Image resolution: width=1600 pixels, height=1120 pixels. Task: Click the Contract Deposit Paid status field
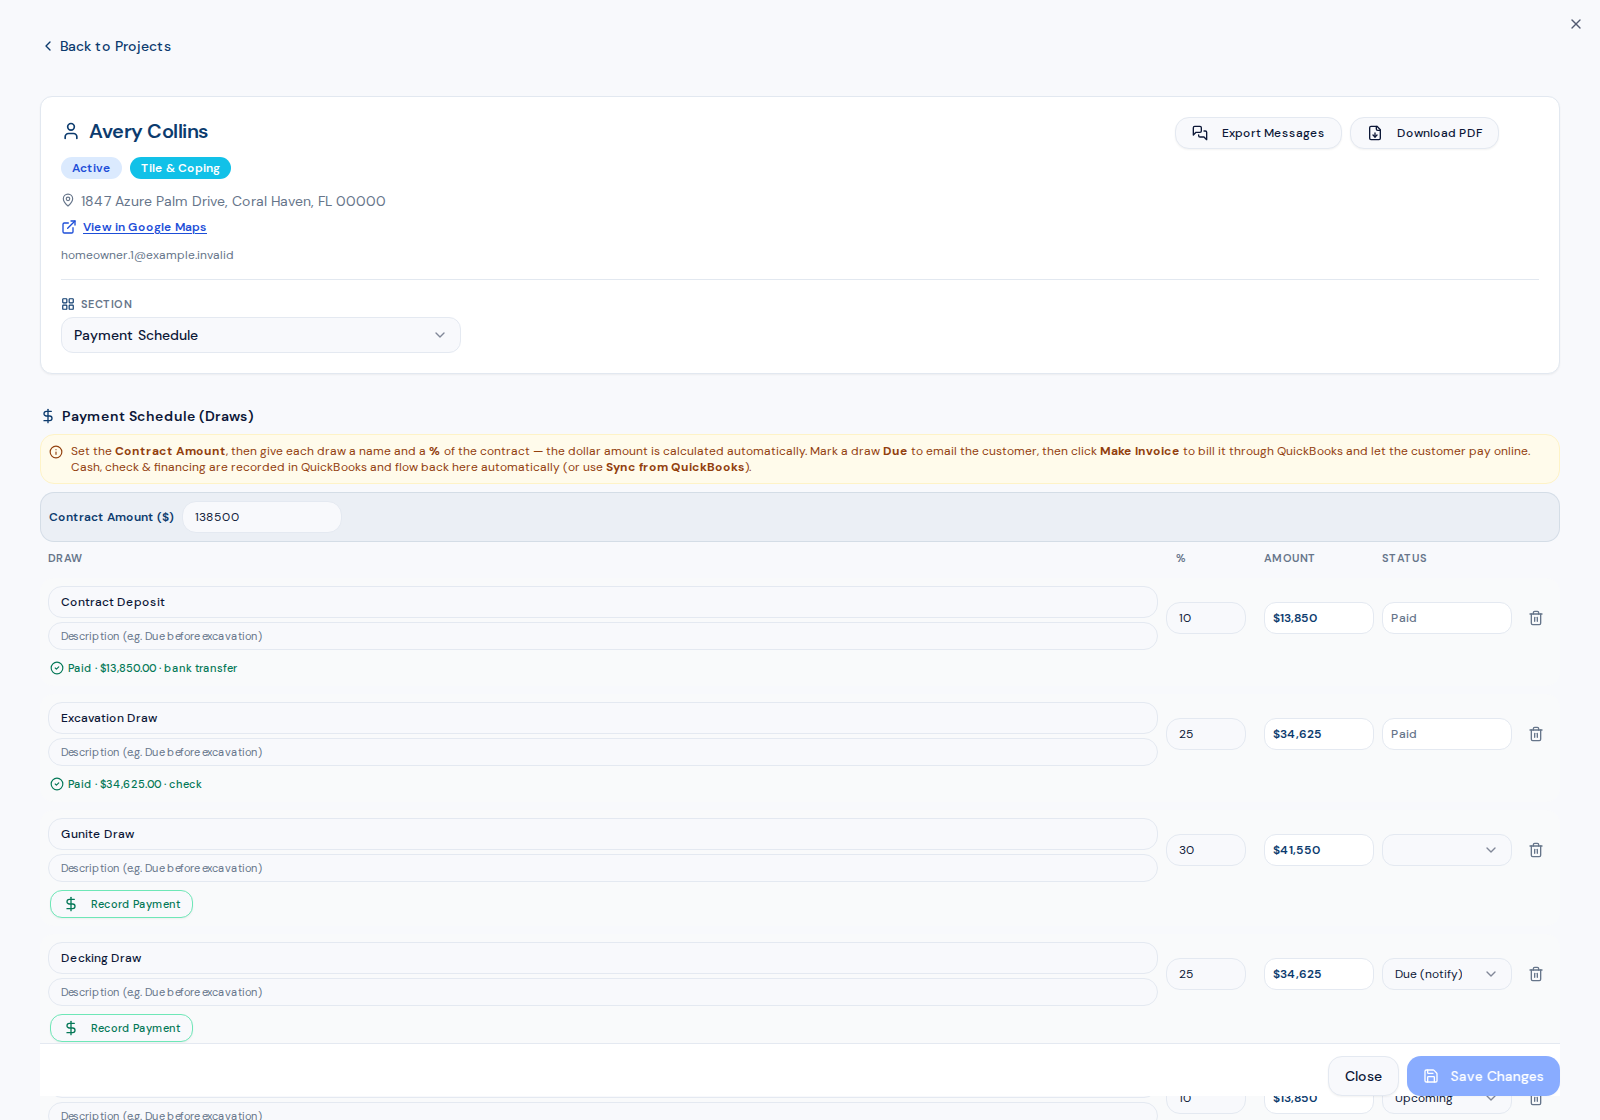1447,618
